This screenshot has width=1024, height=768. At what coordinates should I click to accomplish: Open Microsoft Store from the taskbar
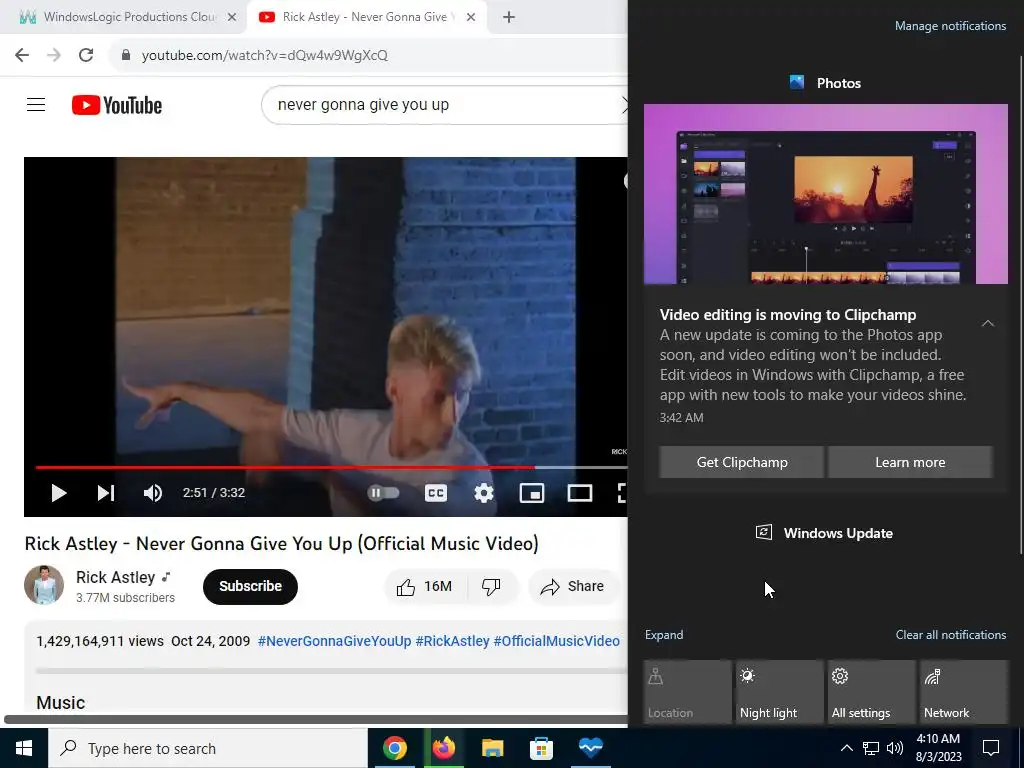pos(541,748)
